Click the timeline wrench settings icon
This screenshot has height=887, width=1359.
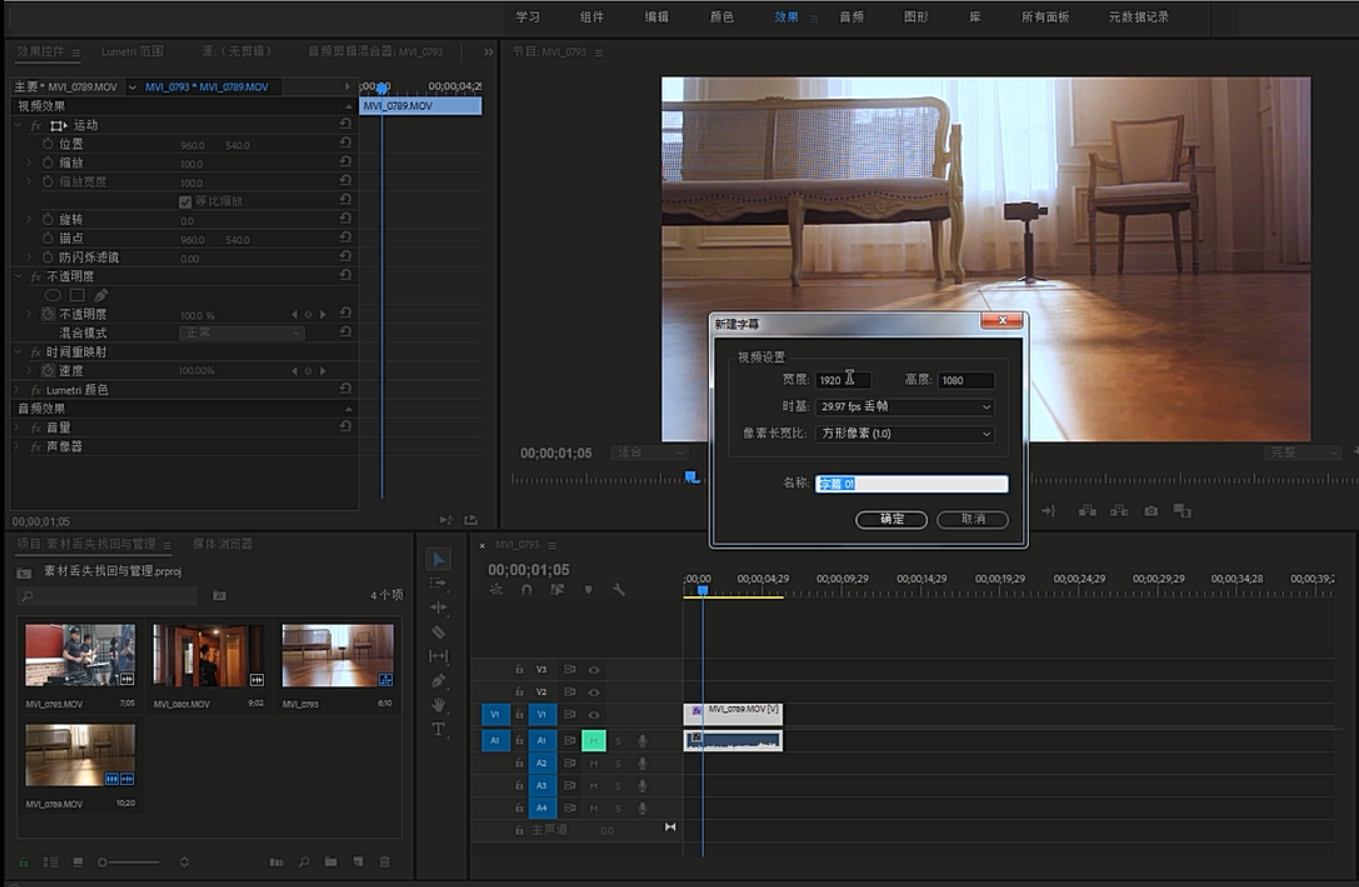[x=618, y=590]
